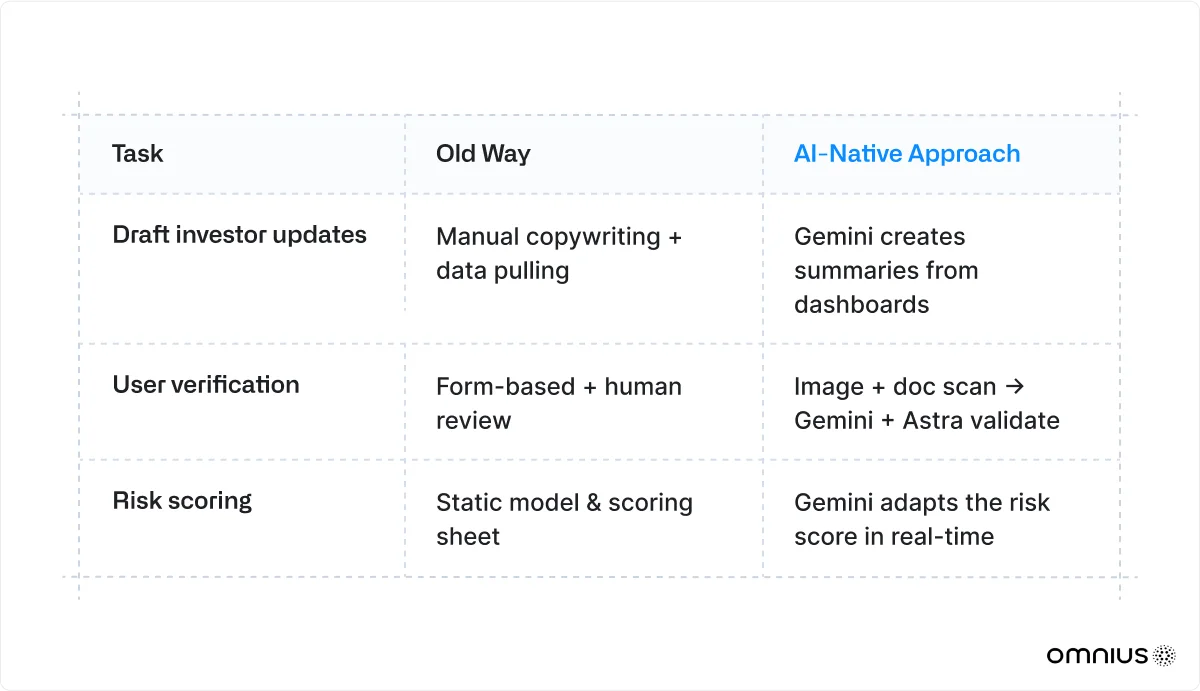1200x691 pixels.
Task: Click the plus sign after Manual copywriting
Action: coord(675,238)
